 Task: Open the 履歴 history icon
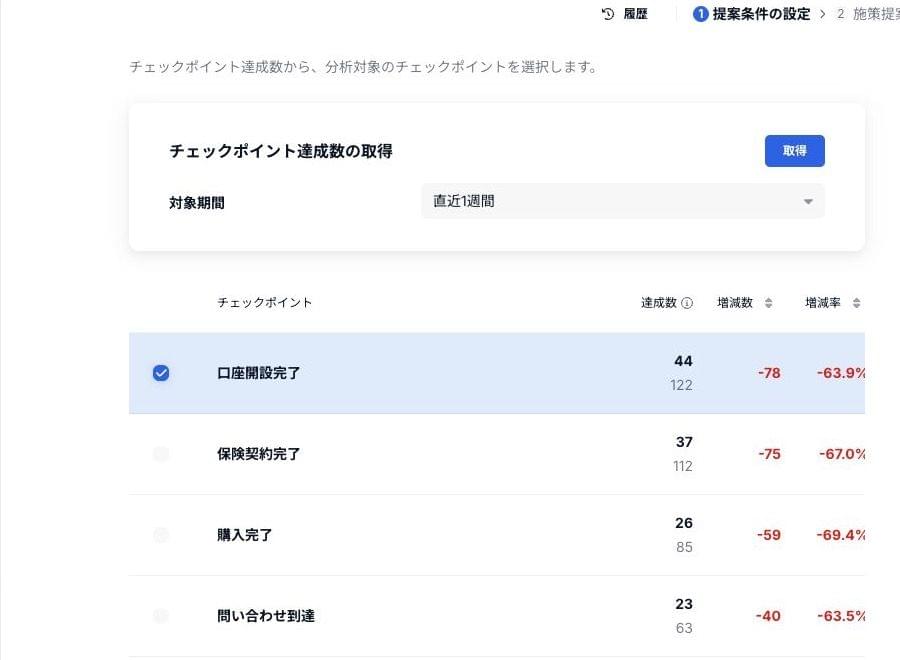click(608, 14)
